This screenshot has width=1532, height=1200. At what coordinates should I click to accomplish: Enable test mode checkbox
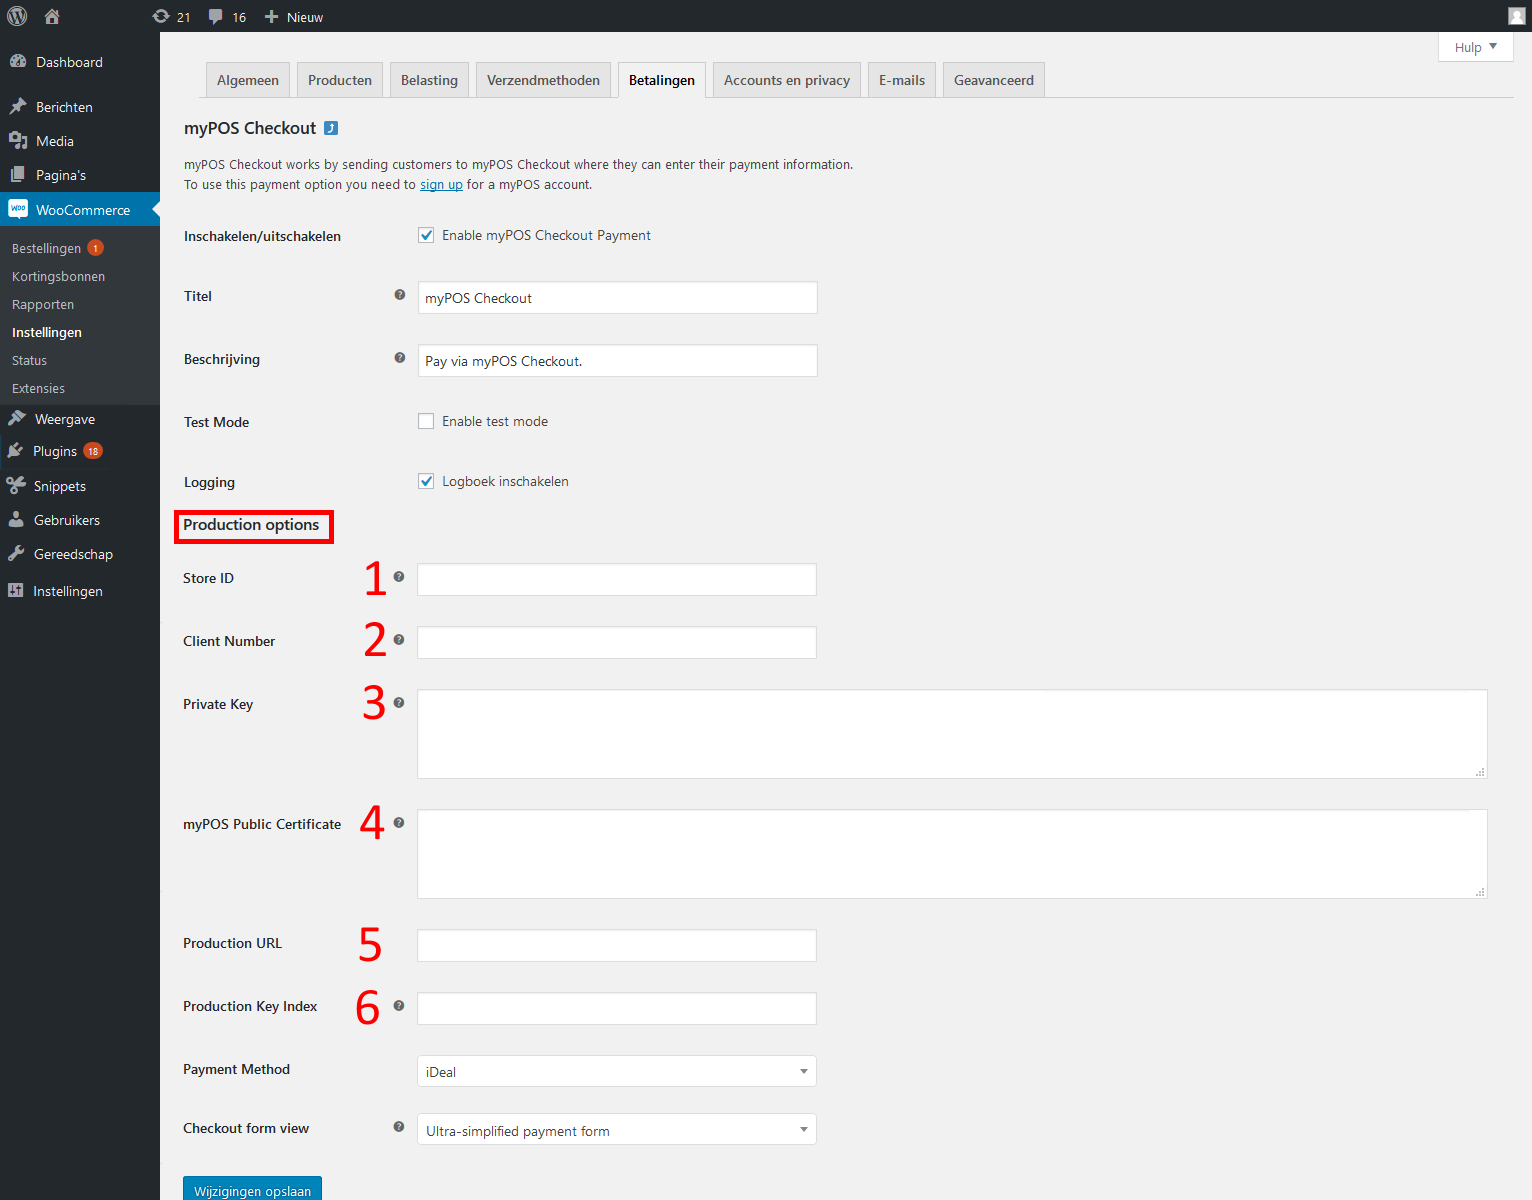click(426, 422)
